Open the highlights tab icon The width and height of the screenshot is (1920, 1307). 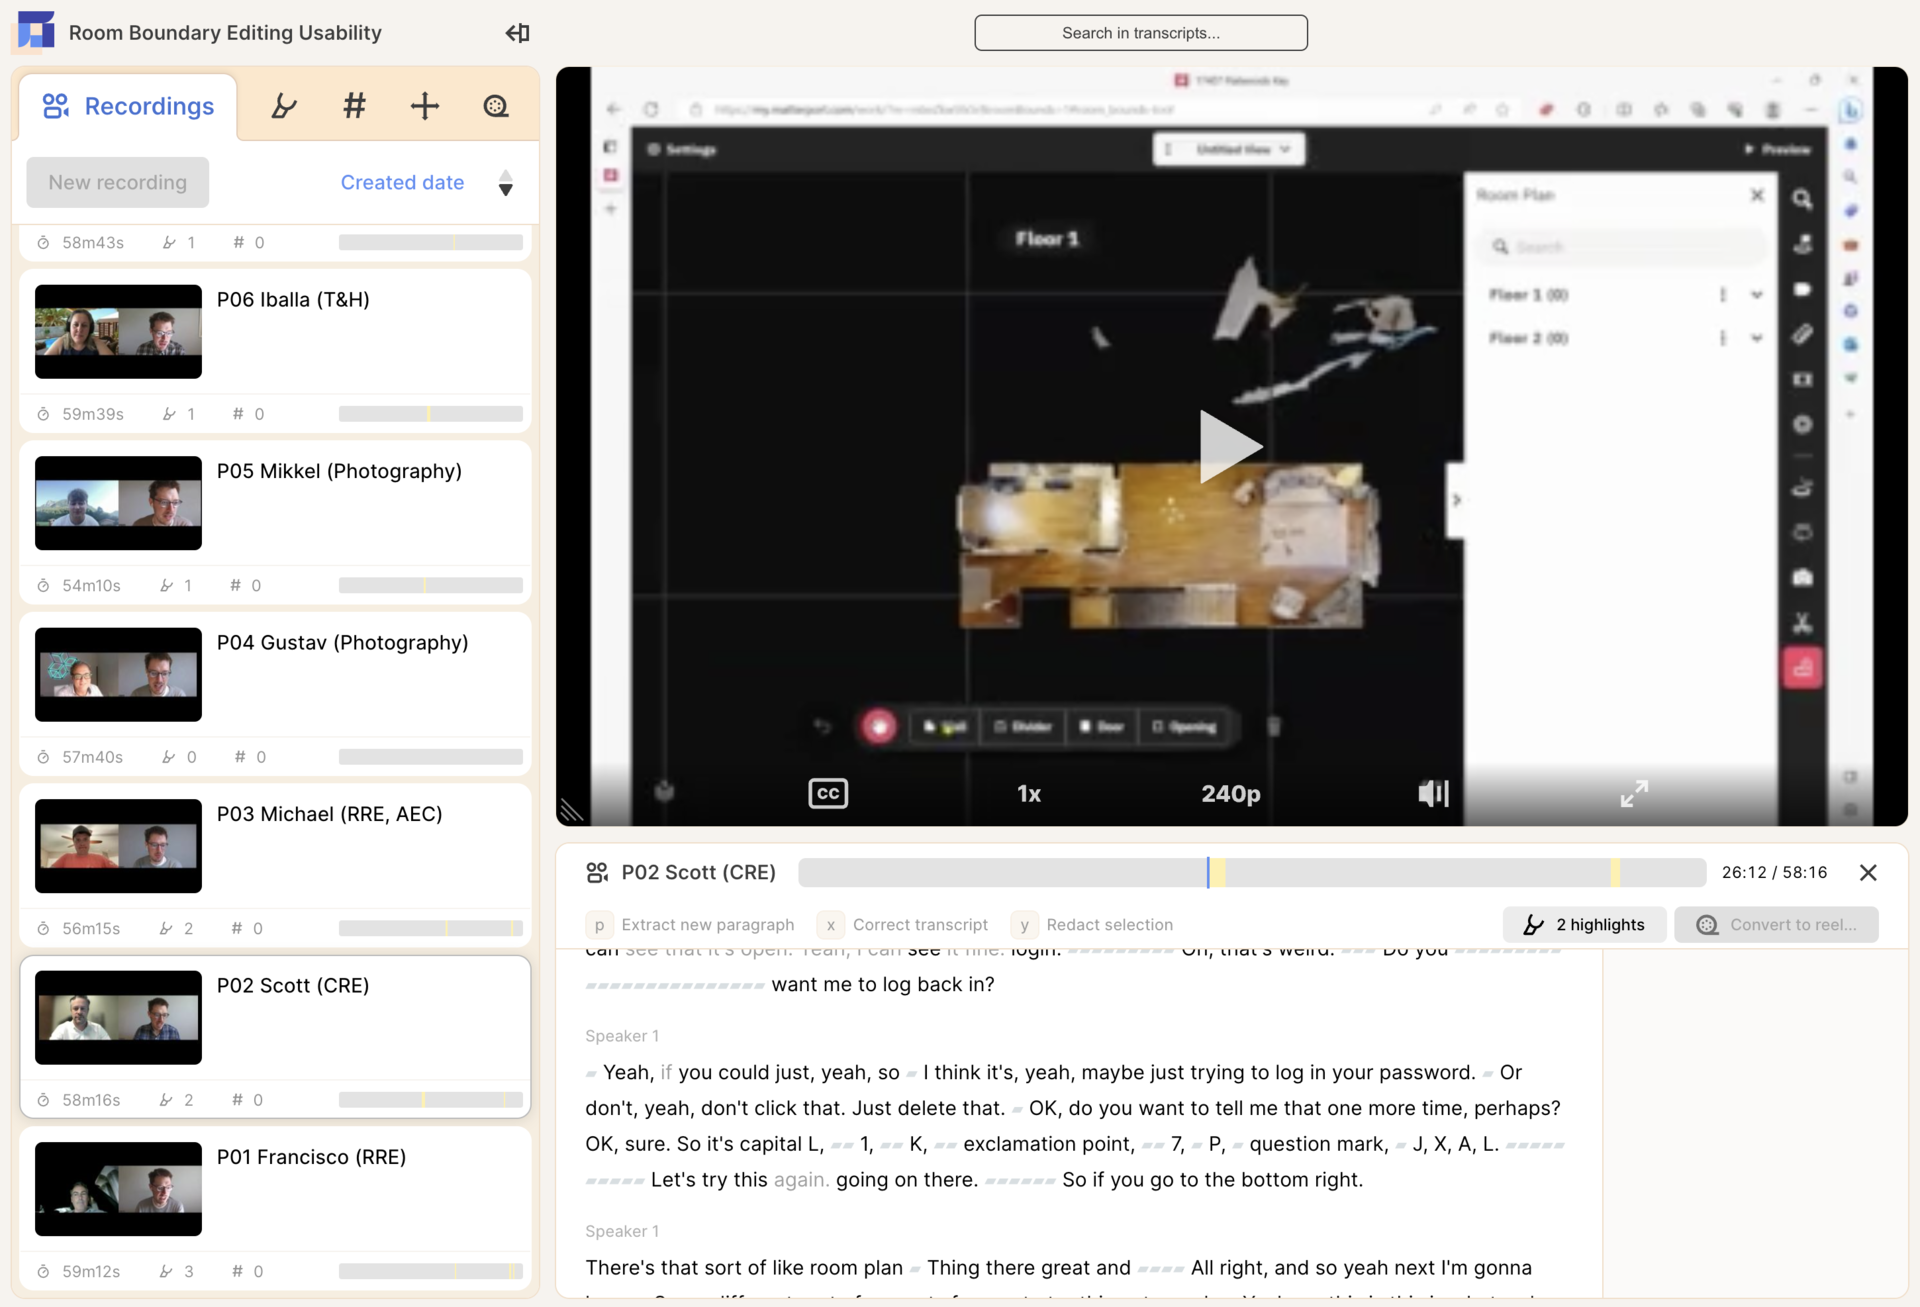tap(284, 106)
